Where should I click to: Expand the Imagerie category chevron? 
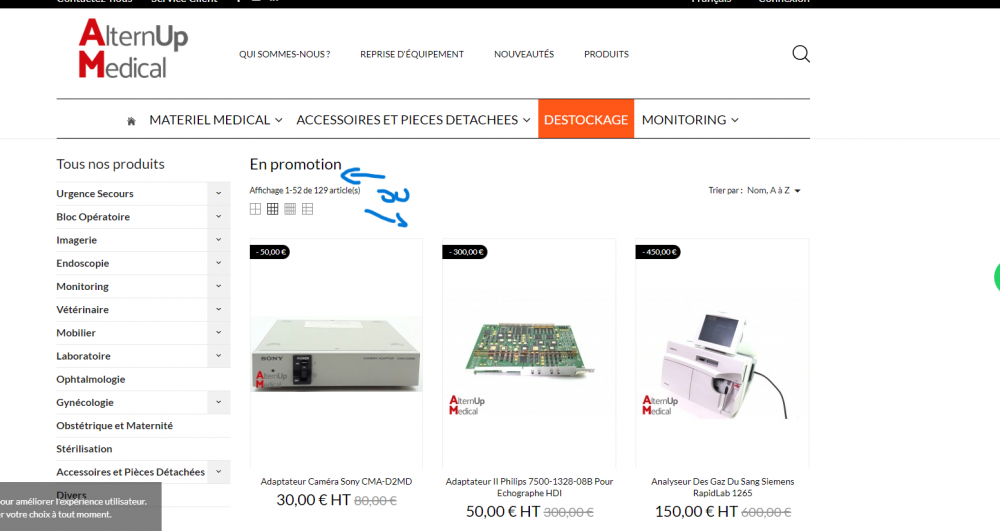(218, 240)
